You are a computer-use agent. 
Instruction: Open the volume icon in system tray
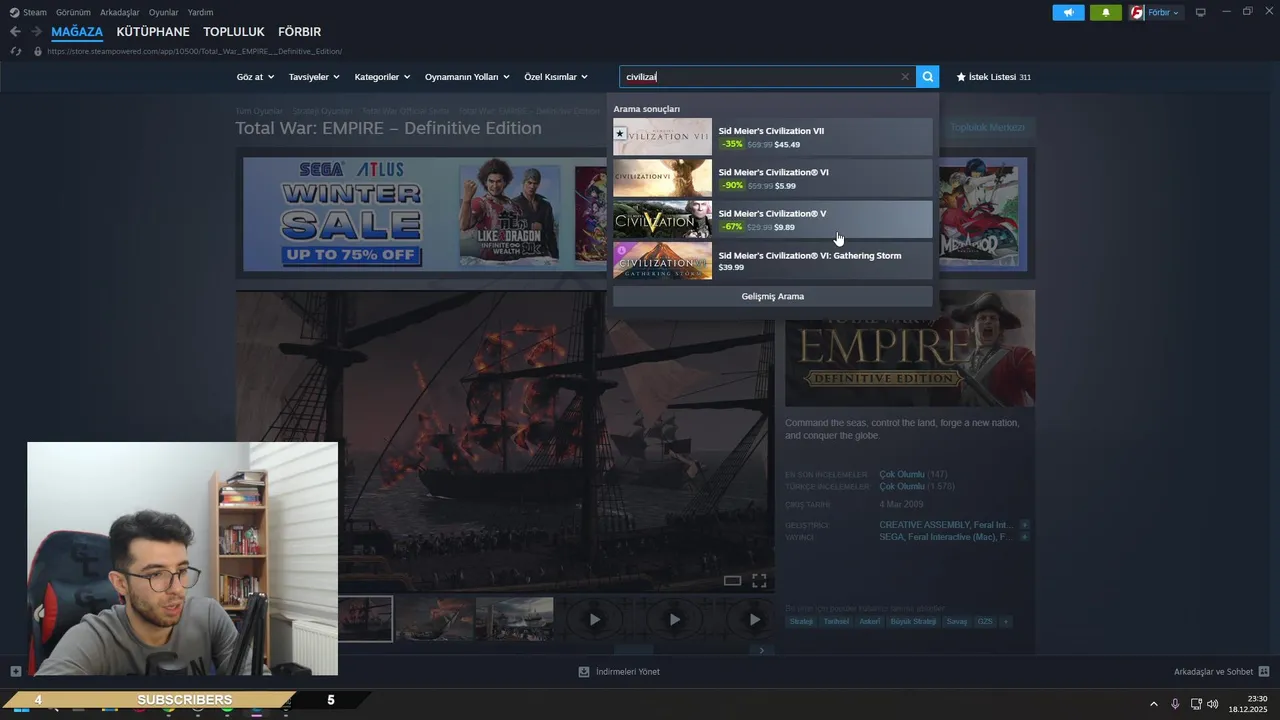[x=1213, y=704]
